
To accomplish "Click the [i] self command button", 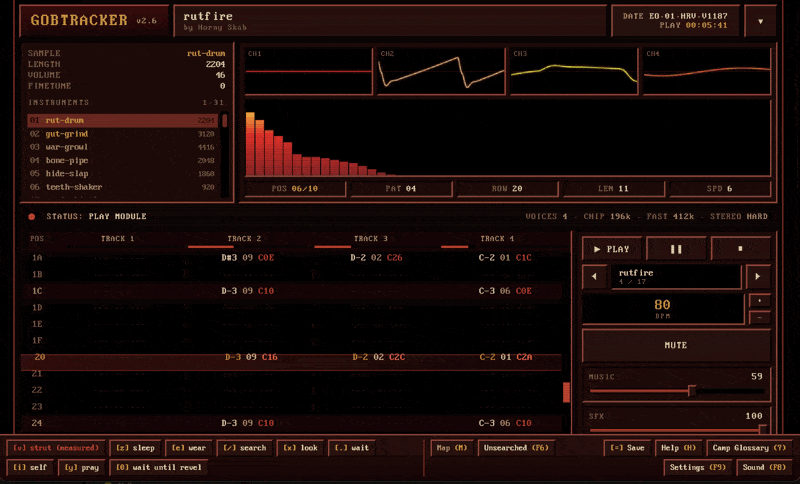I will [31, 467].
